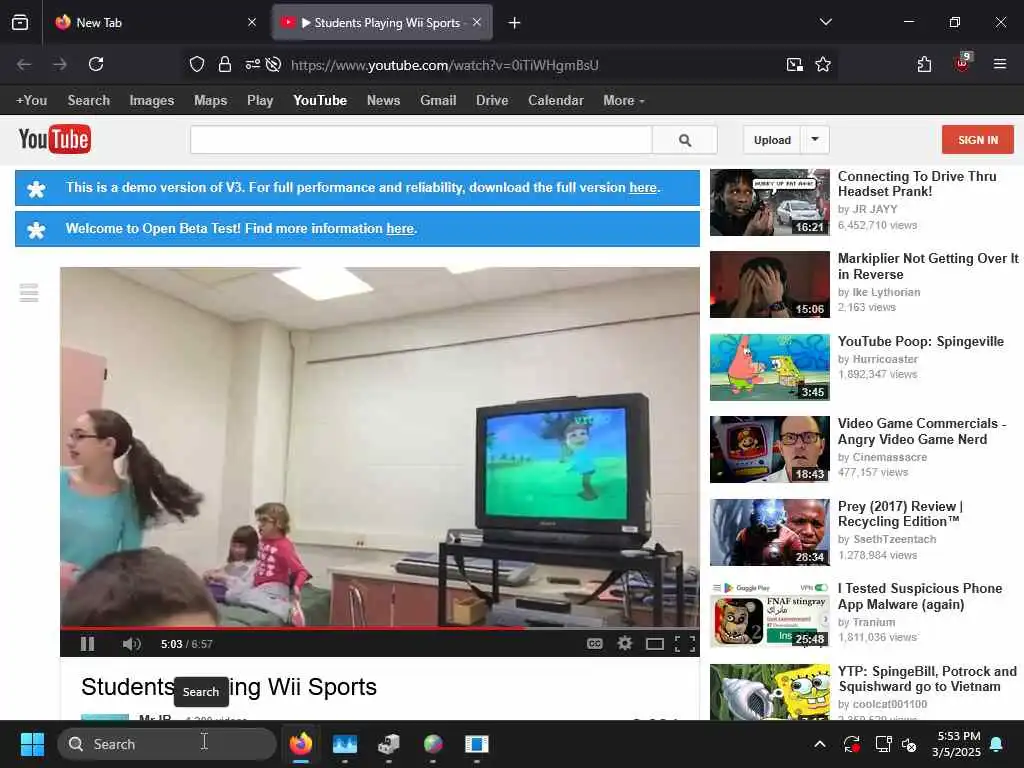The image size is (1024, 768).
Task: Open the JR JAYY channel link
Action: click(874, 209)
